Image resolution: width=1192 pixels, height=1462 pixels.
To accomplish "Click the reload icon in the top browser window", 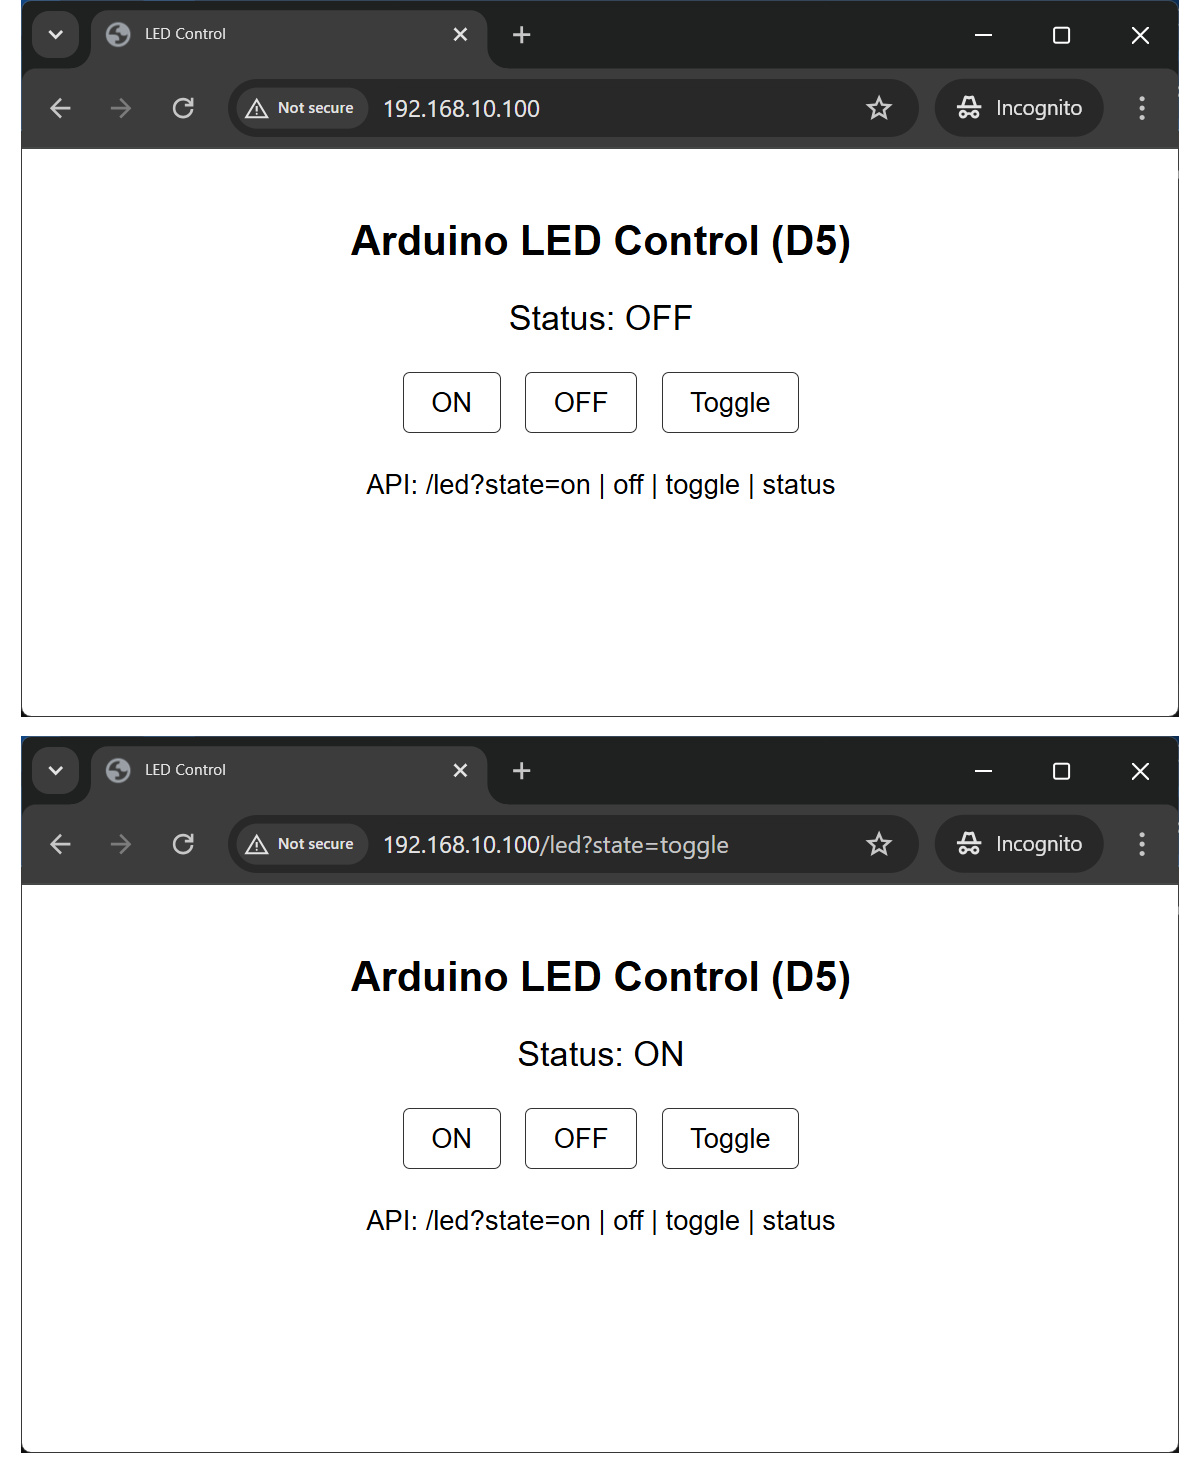I will pos(183,108).
